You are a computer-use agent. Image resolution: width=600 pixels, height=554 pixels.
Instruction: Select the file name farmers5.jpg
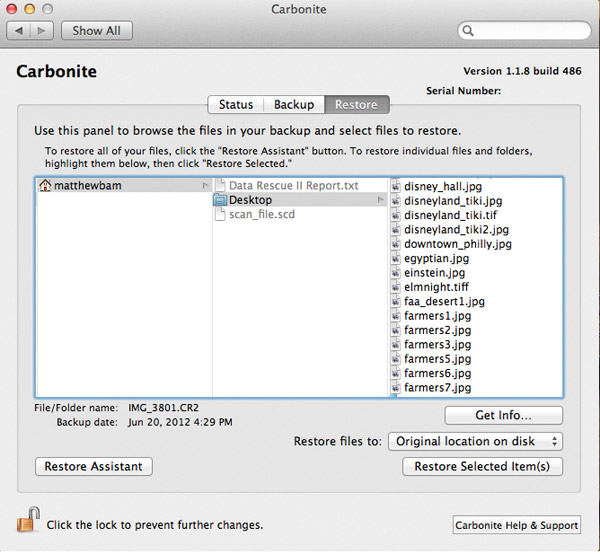click(x=437, y=359)
